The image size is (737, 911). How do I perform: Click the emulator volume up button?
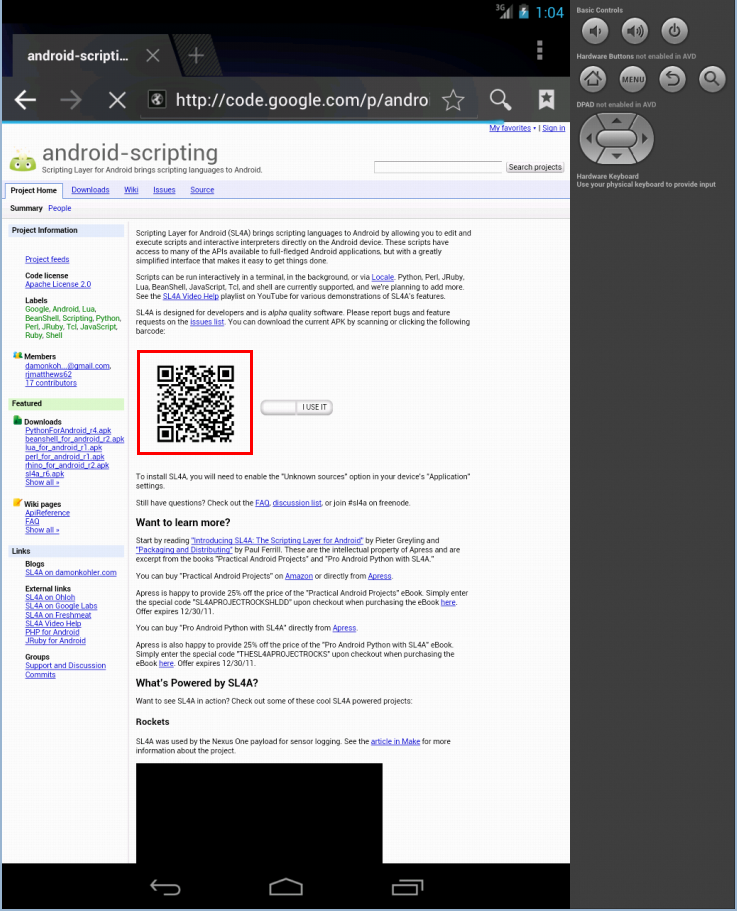(x=634, y=31)
